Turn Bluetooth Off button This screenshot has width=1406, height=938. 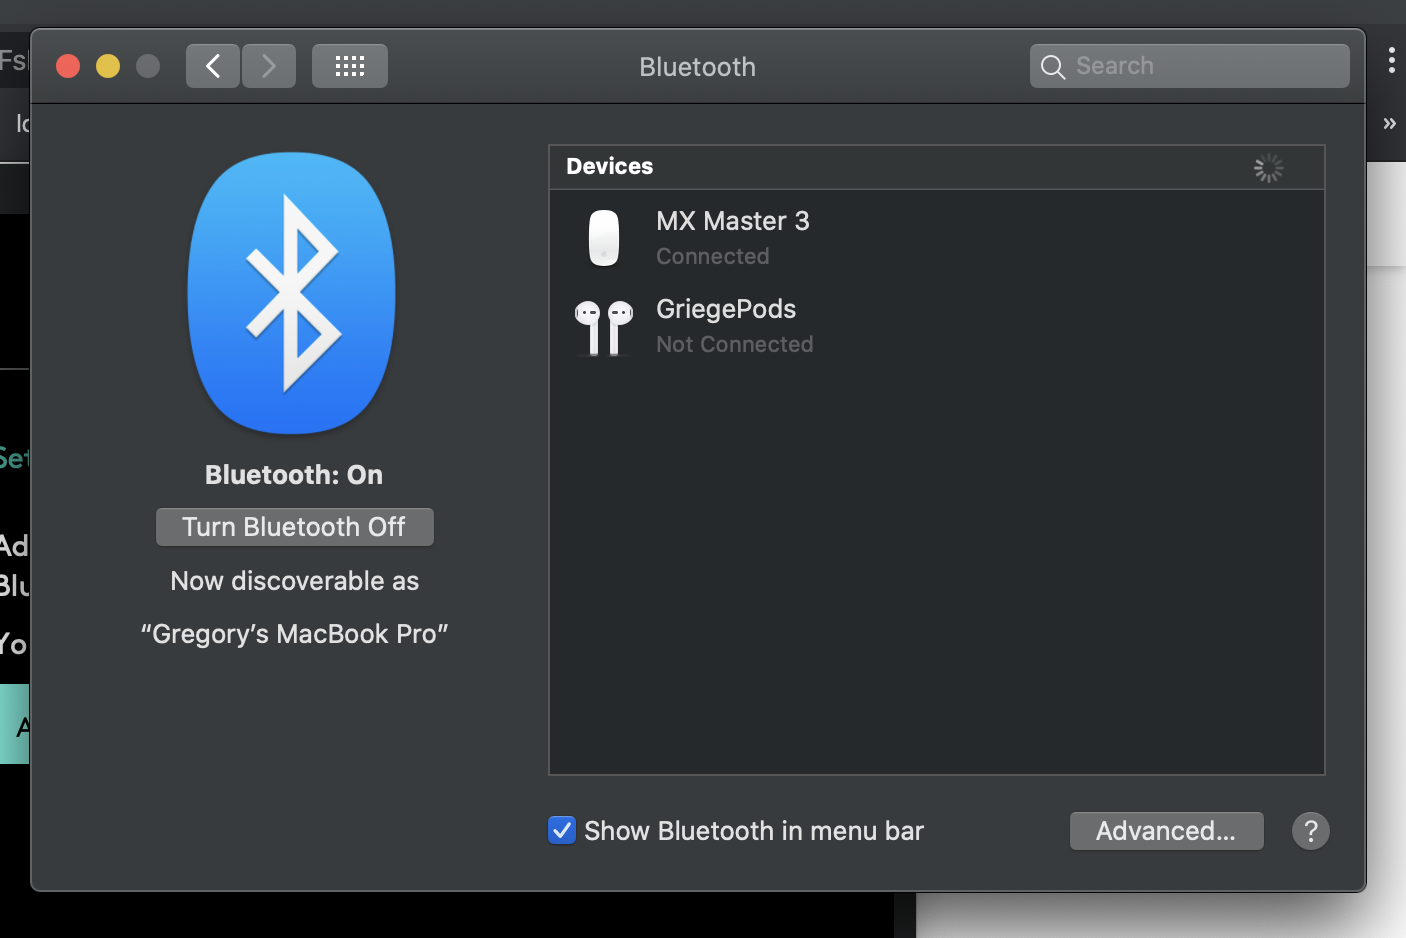click(x=294, y=527)
